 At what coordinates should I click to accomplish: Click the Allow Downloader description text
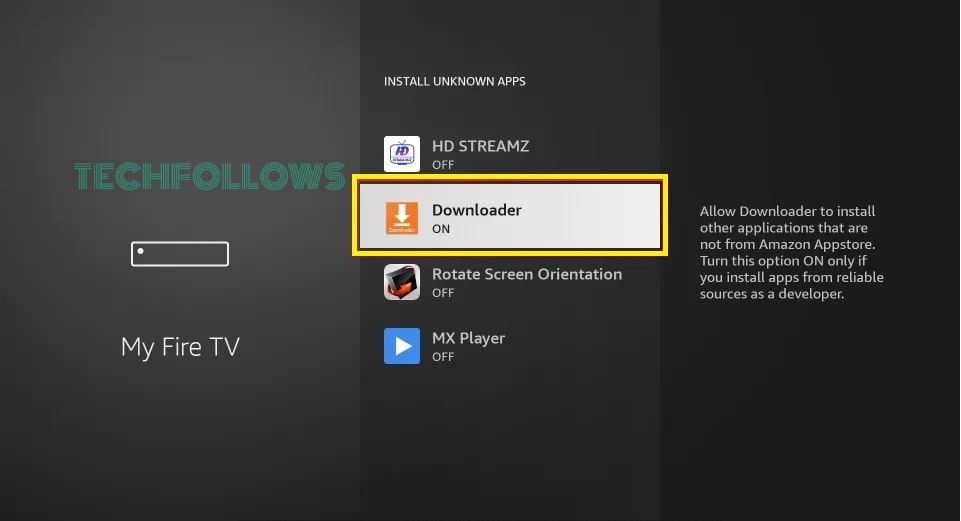pyautogui.click(x=791, y=253)
